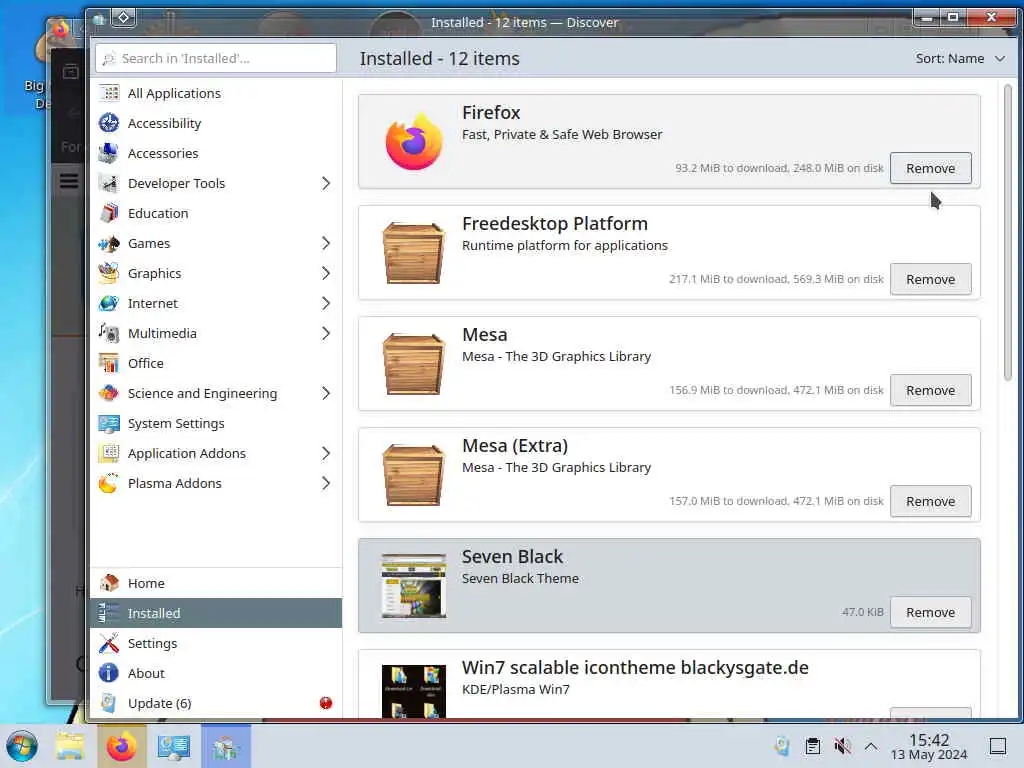Screen dimensions: 1024x768
Task: Open the Discover taskbar icon
Action: [x=226, y=746]
